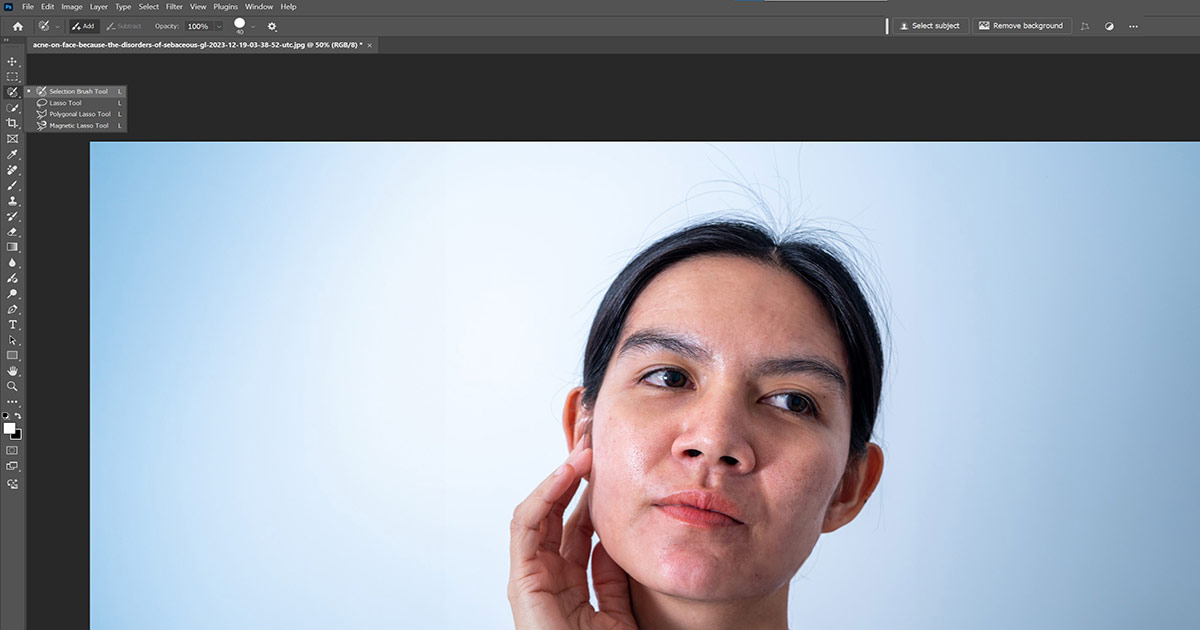
Task: Choose Polygonal Lasso Tool from flyout
Action: [x=79, y=114]
